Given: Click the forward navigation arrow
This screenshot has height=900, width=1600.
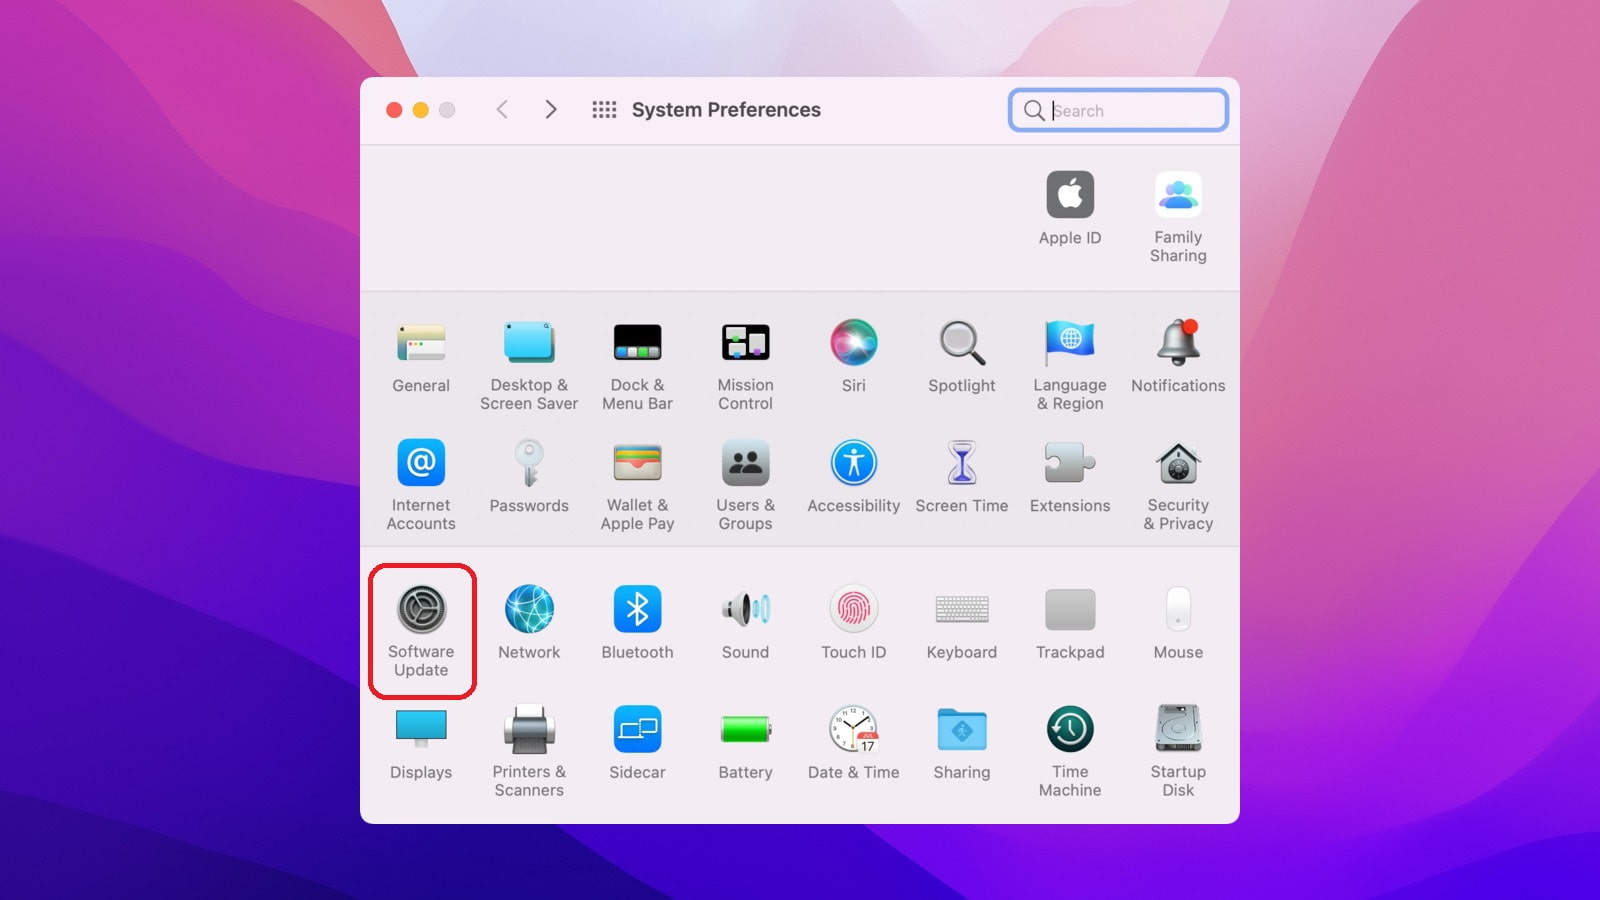Looking at the screenshot, I should (551, 110).
